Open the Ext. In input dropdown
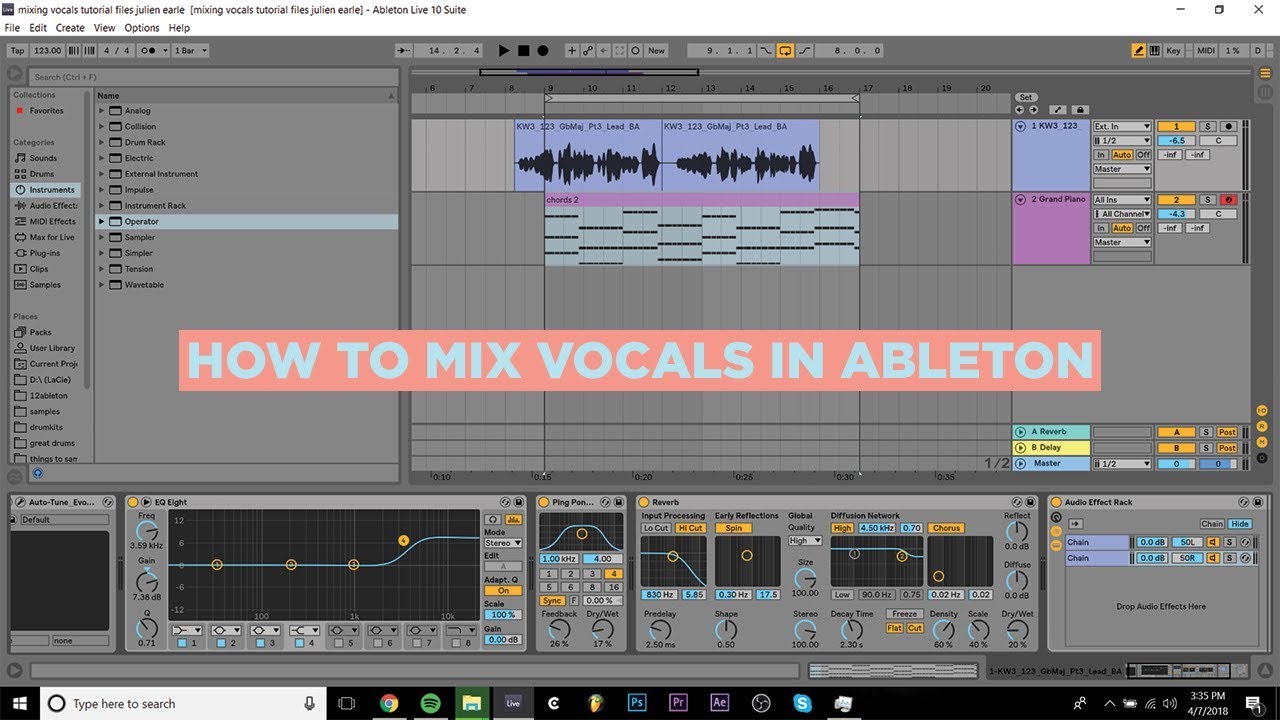Screen dimensions: 1280x720 pos(1122,127)
